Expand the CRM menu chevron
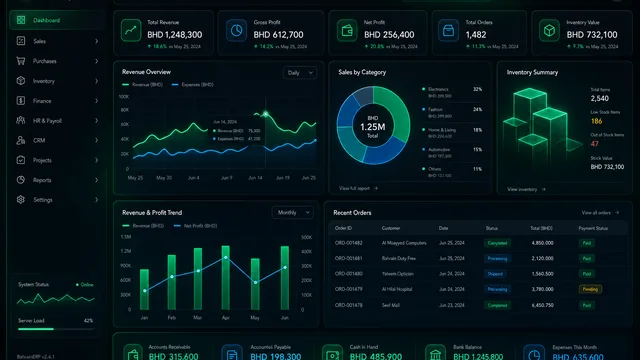 pyautogui.click(x=96, y=140)
